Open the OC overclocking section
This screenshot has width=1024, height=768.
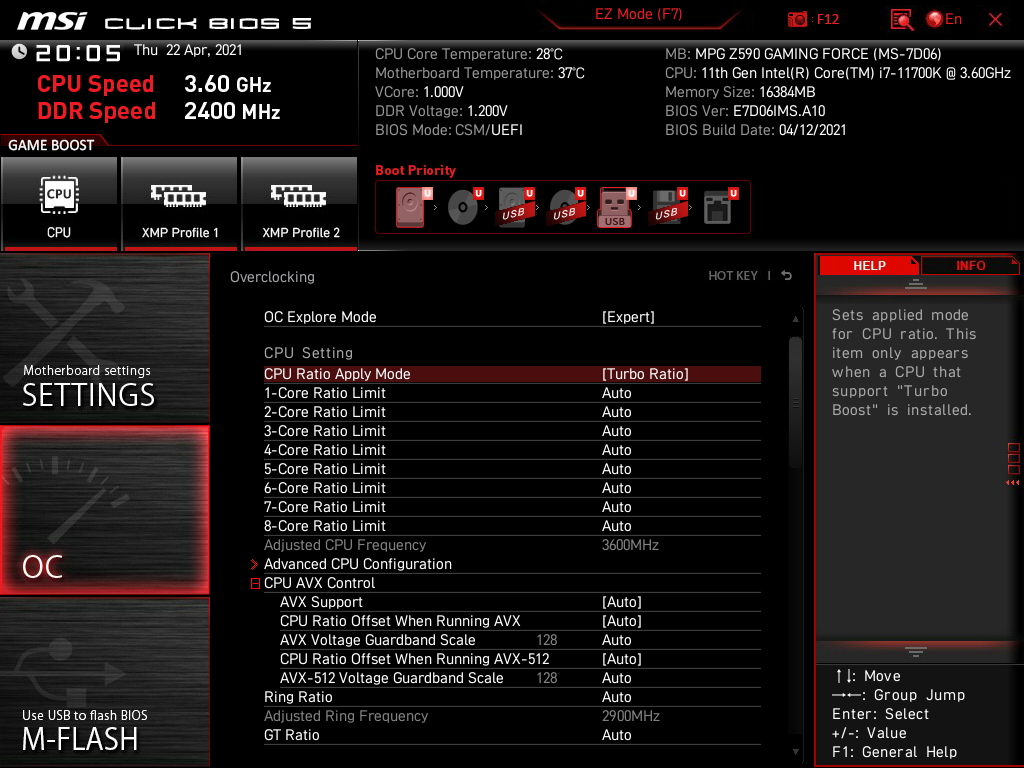[104, 511]
